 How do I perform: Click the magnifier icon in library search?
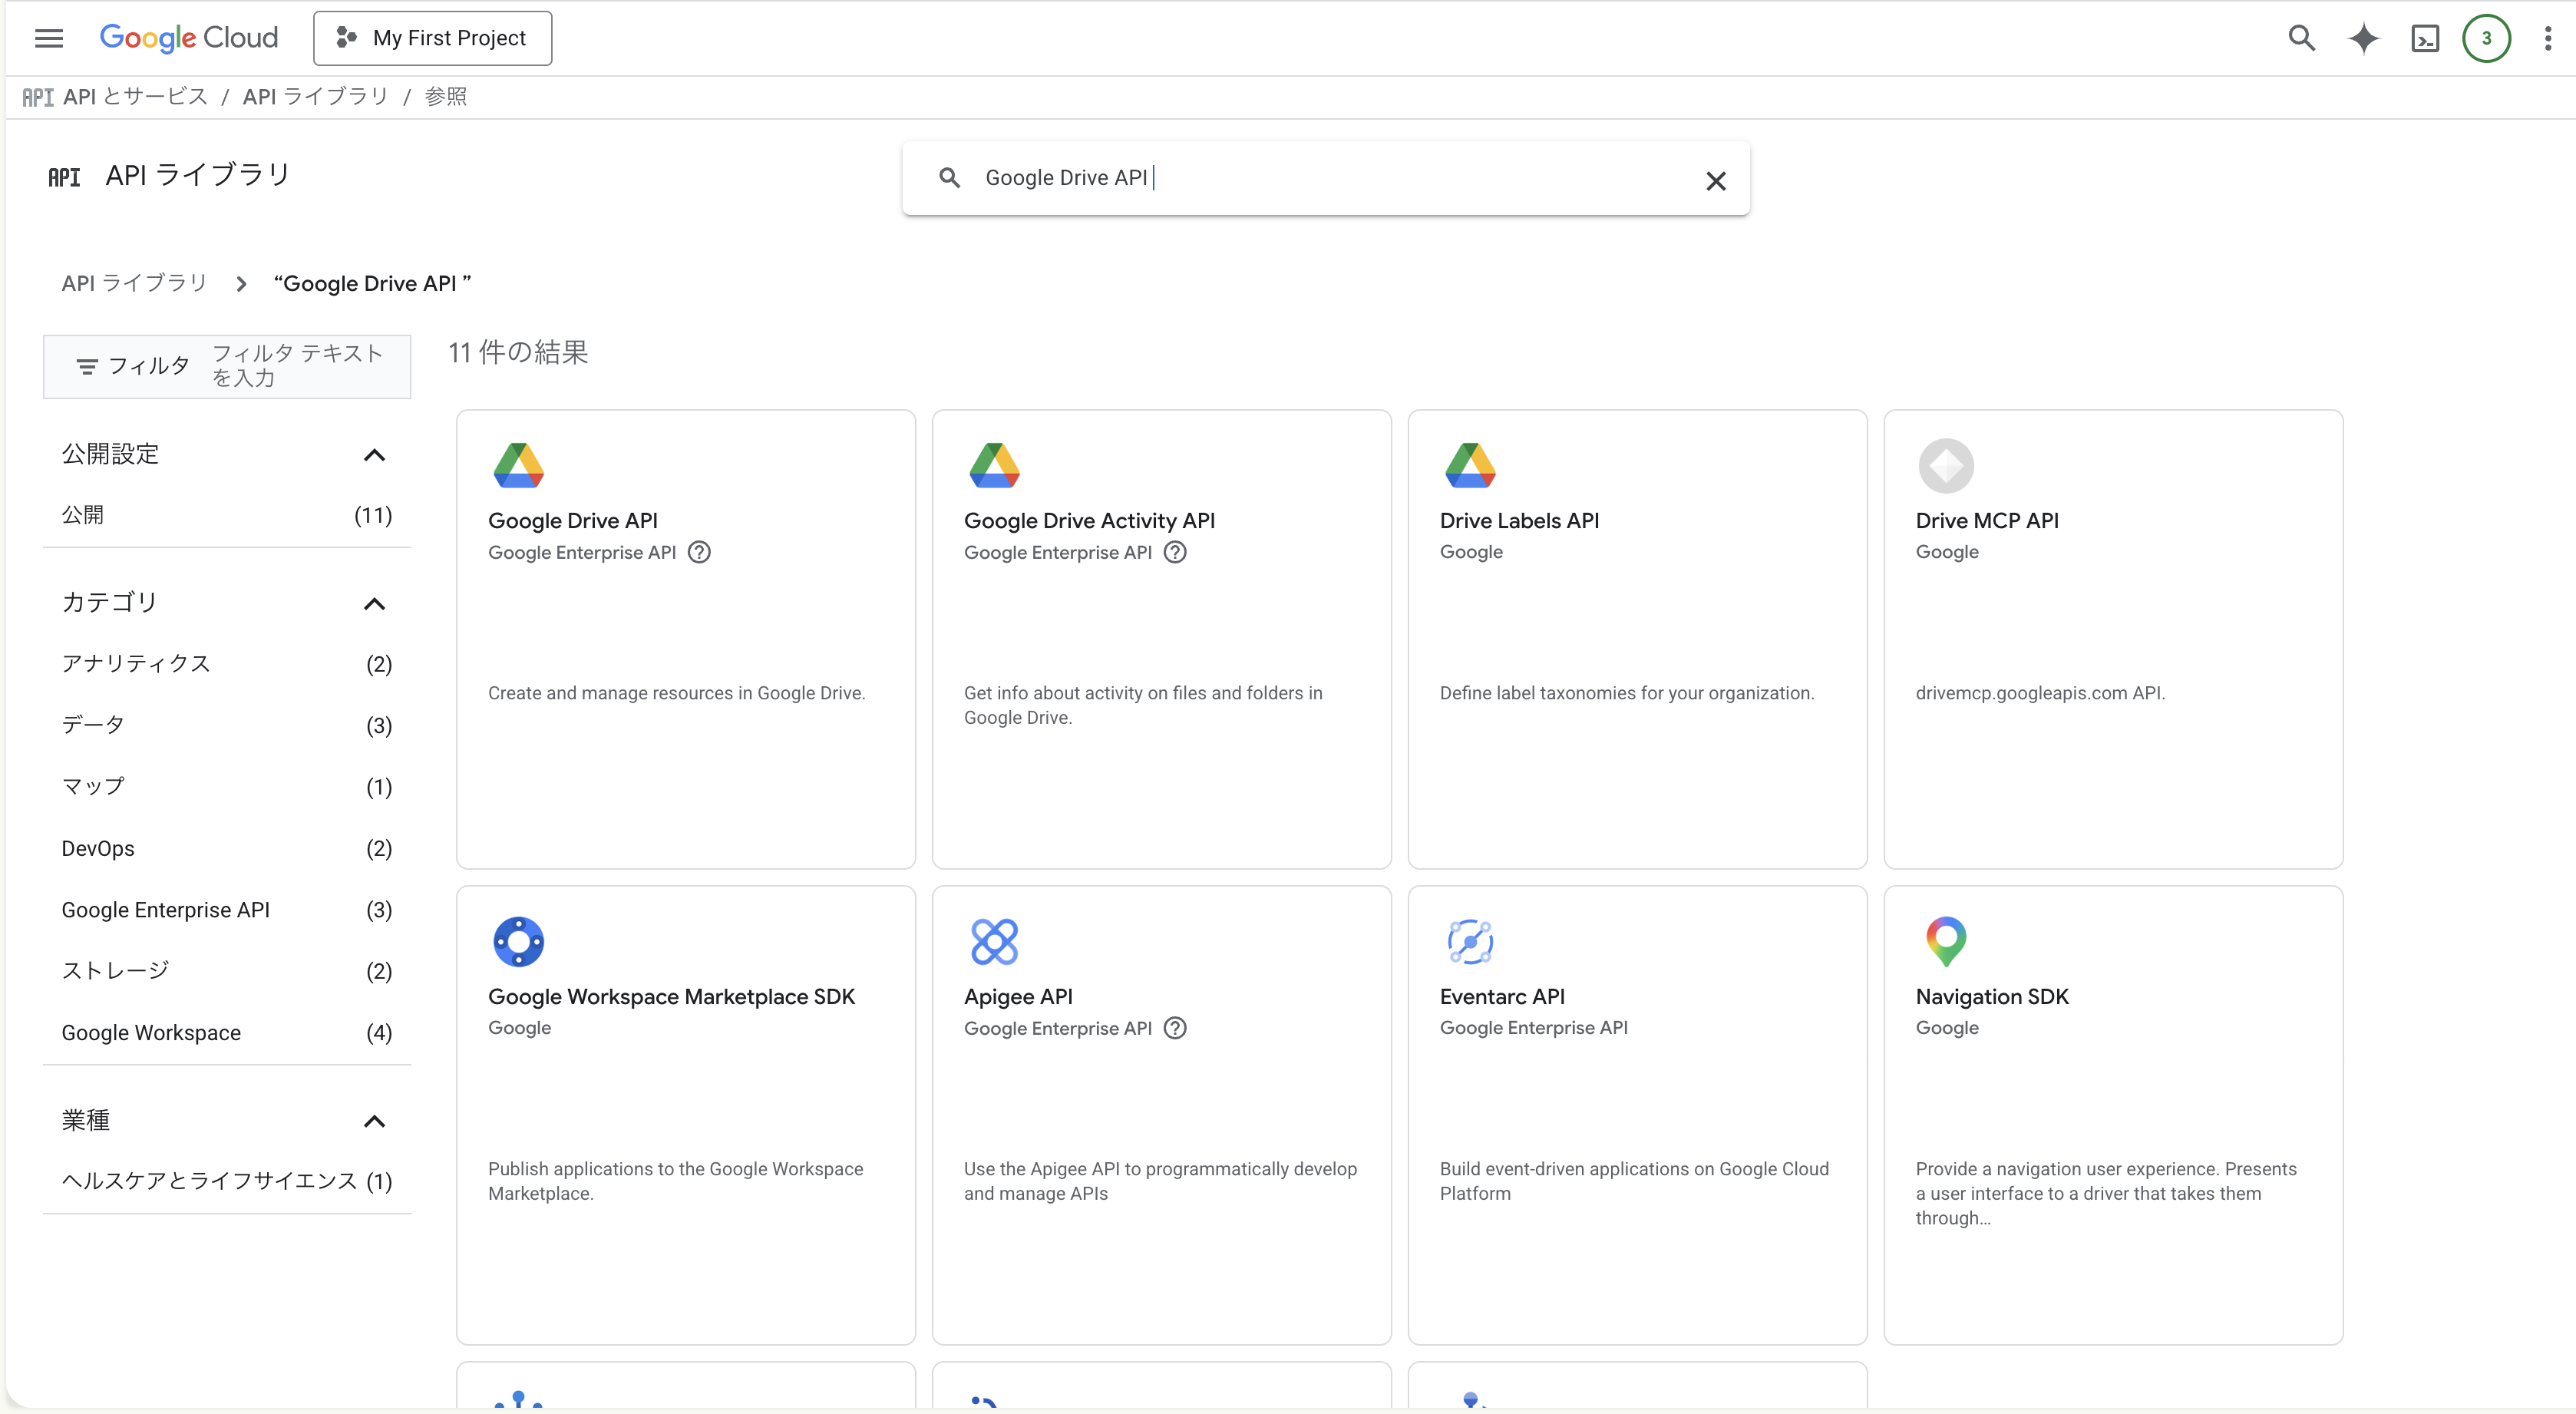click(x=949, y=178)
